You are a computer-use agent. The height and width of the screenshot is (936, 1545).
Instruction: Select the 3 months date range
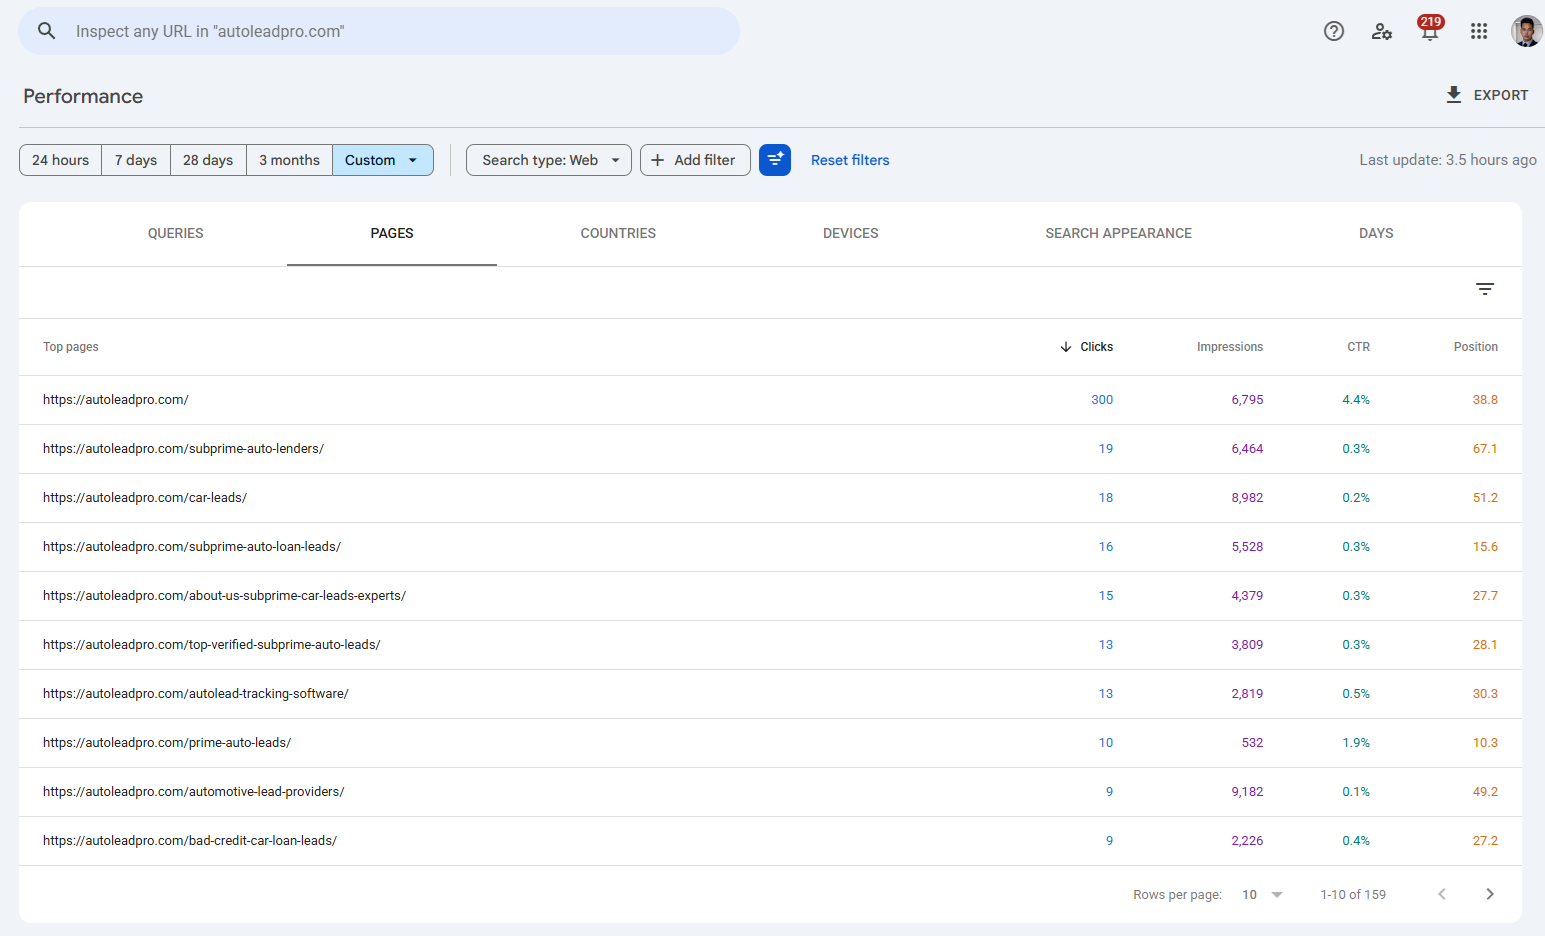pyautogui.click(x=289, y=160)
